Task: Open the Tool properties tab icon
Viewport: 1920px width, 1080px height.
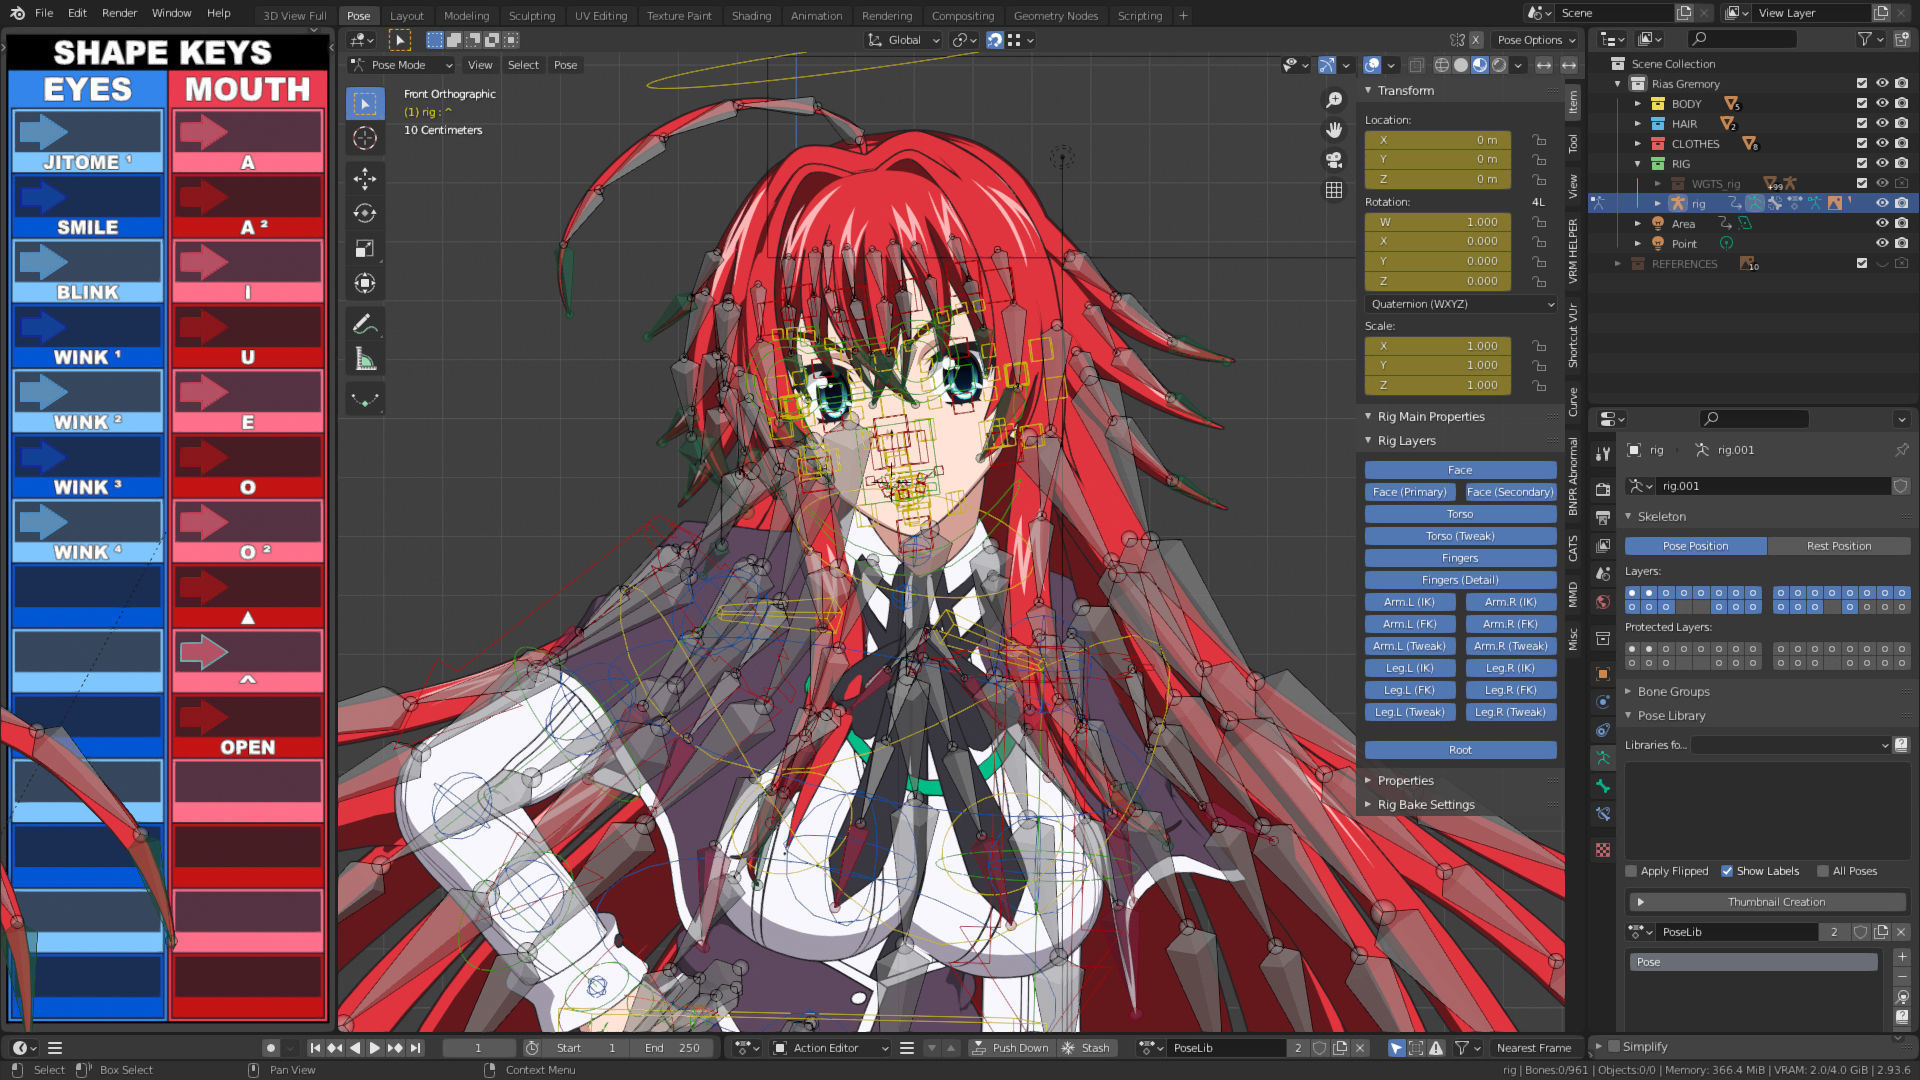Action: [1603, 453]
